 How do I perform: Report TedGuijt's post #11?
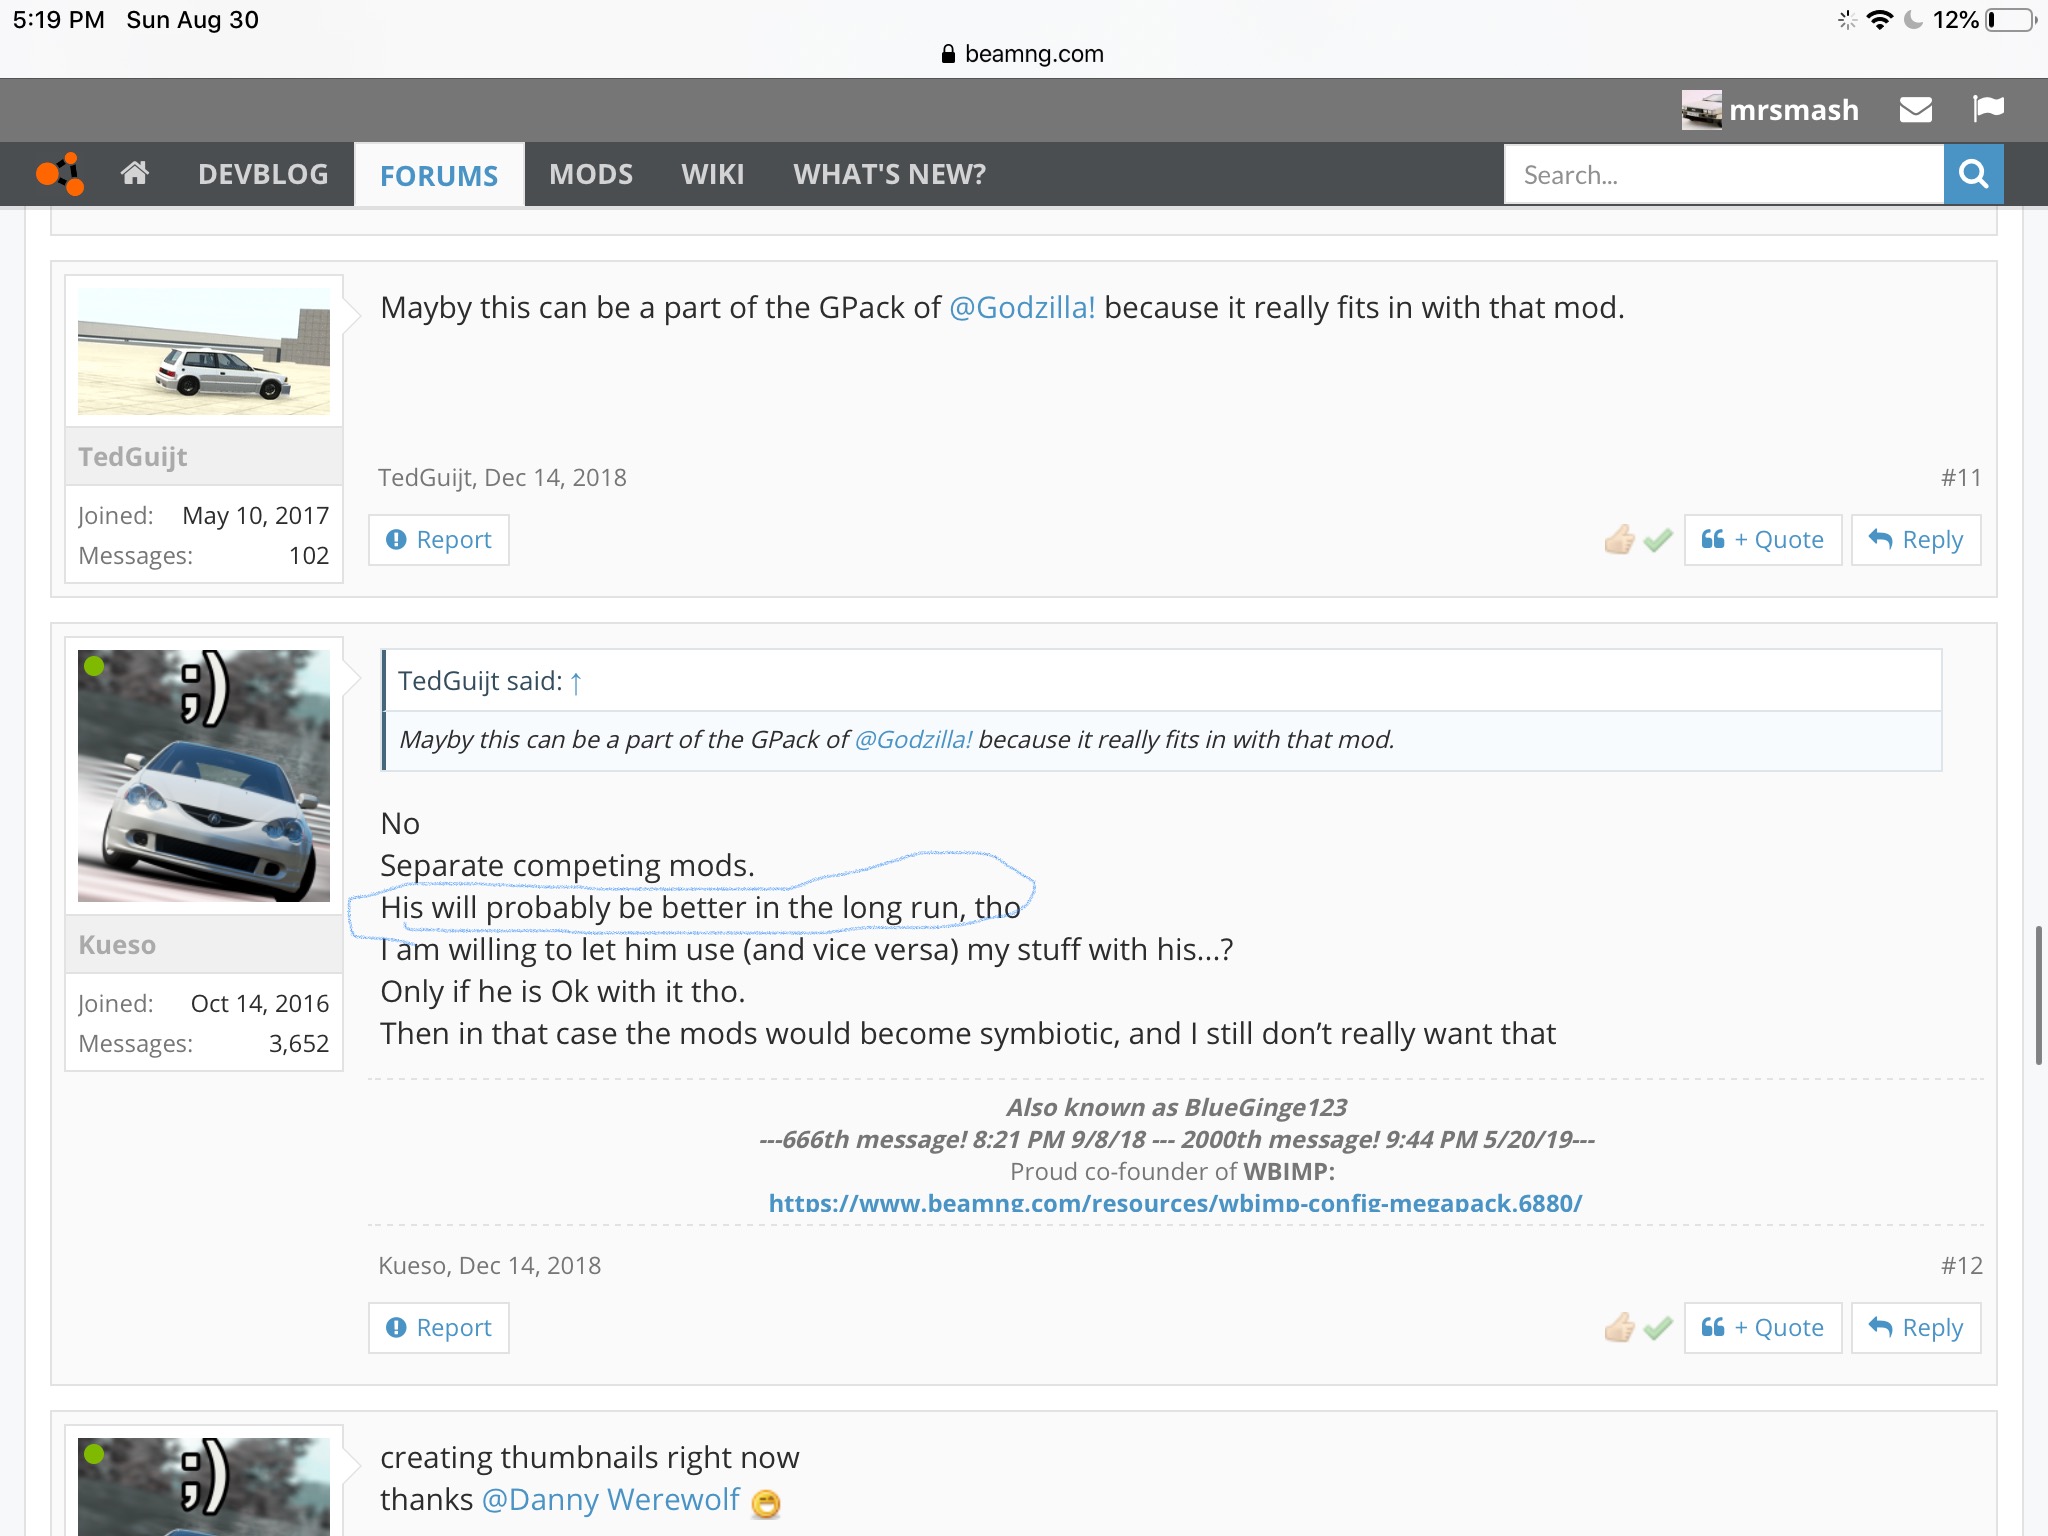(439, 540)
